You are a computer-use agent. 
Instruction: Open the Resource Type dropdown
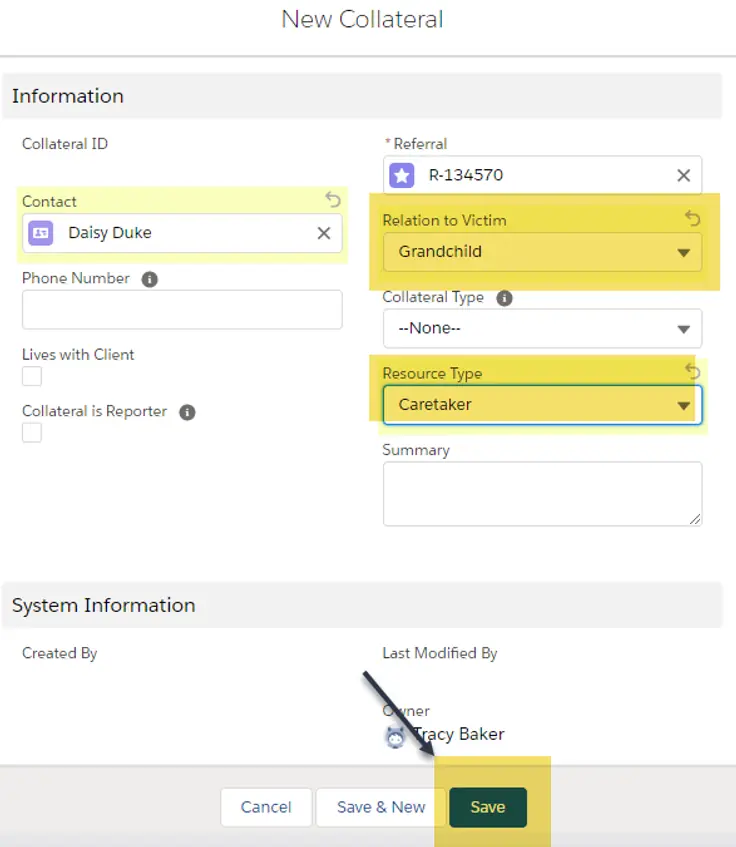point(542,405)
